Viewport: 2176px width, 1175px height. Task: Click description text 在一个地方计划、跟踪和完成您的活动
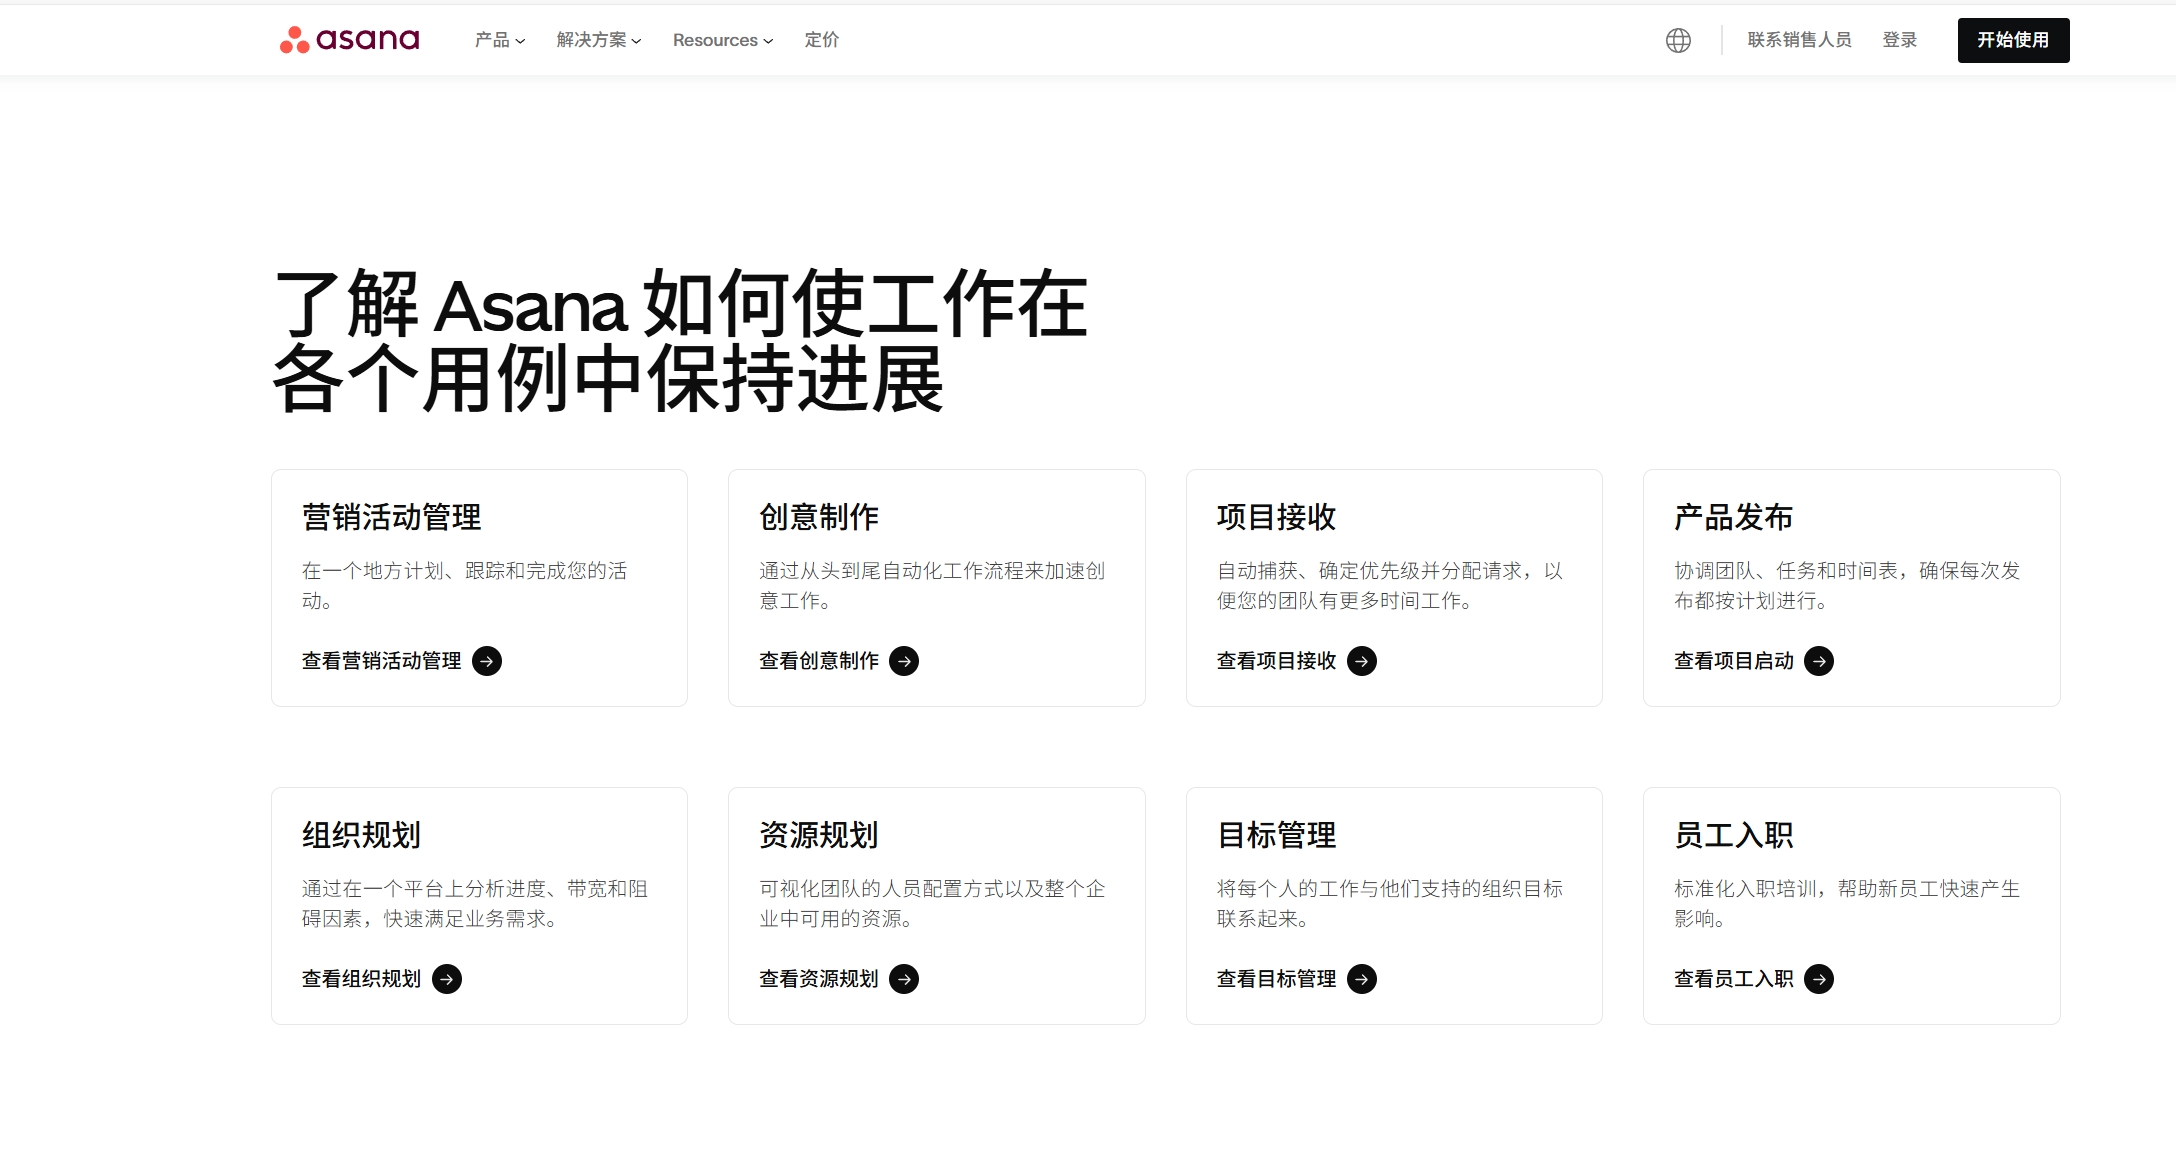coord(465,585)
